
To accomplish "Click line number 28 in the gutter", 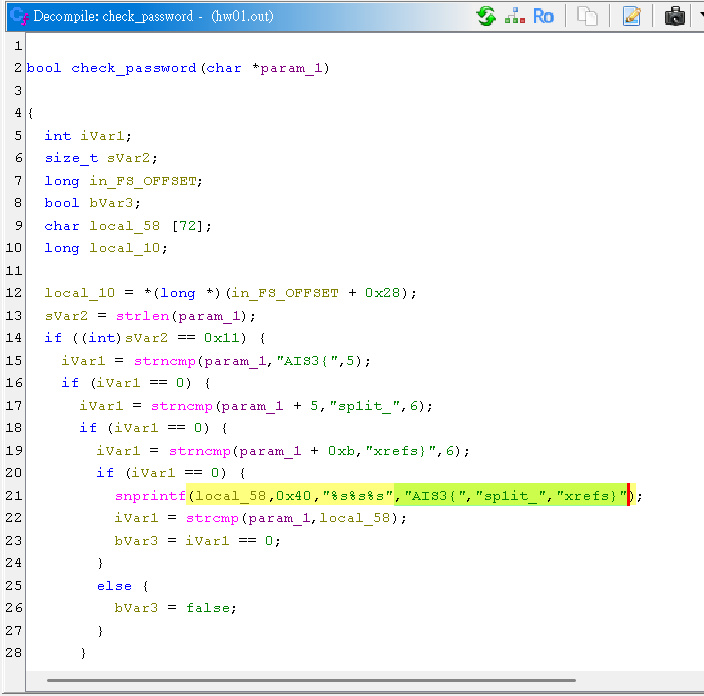I will (x=13, y=652).
